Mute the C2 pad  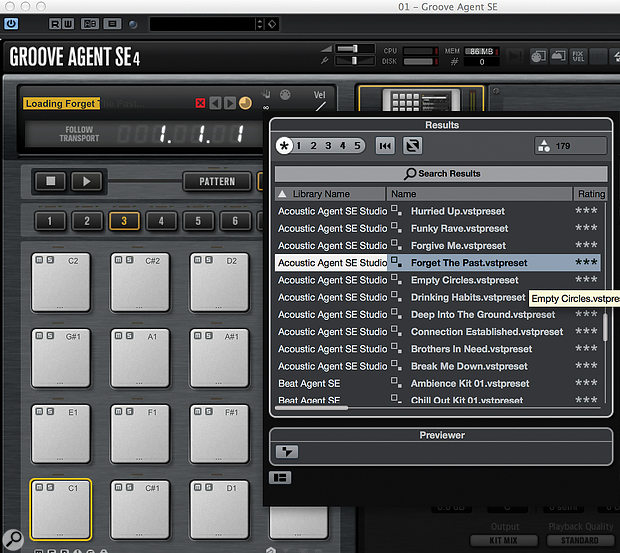pyautogui.click(x=39, y=260)
